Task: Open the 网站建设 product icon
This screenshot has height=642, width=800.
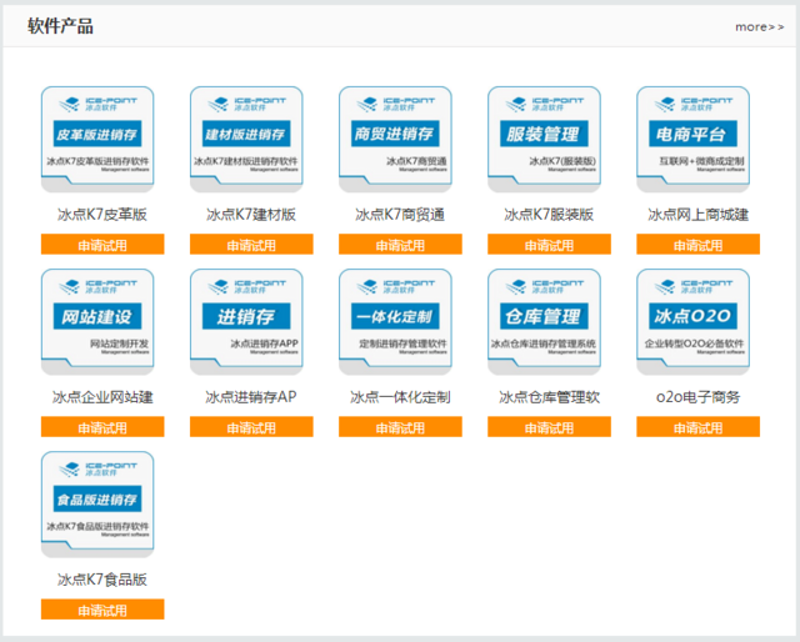Action: (x=97, y=322)
